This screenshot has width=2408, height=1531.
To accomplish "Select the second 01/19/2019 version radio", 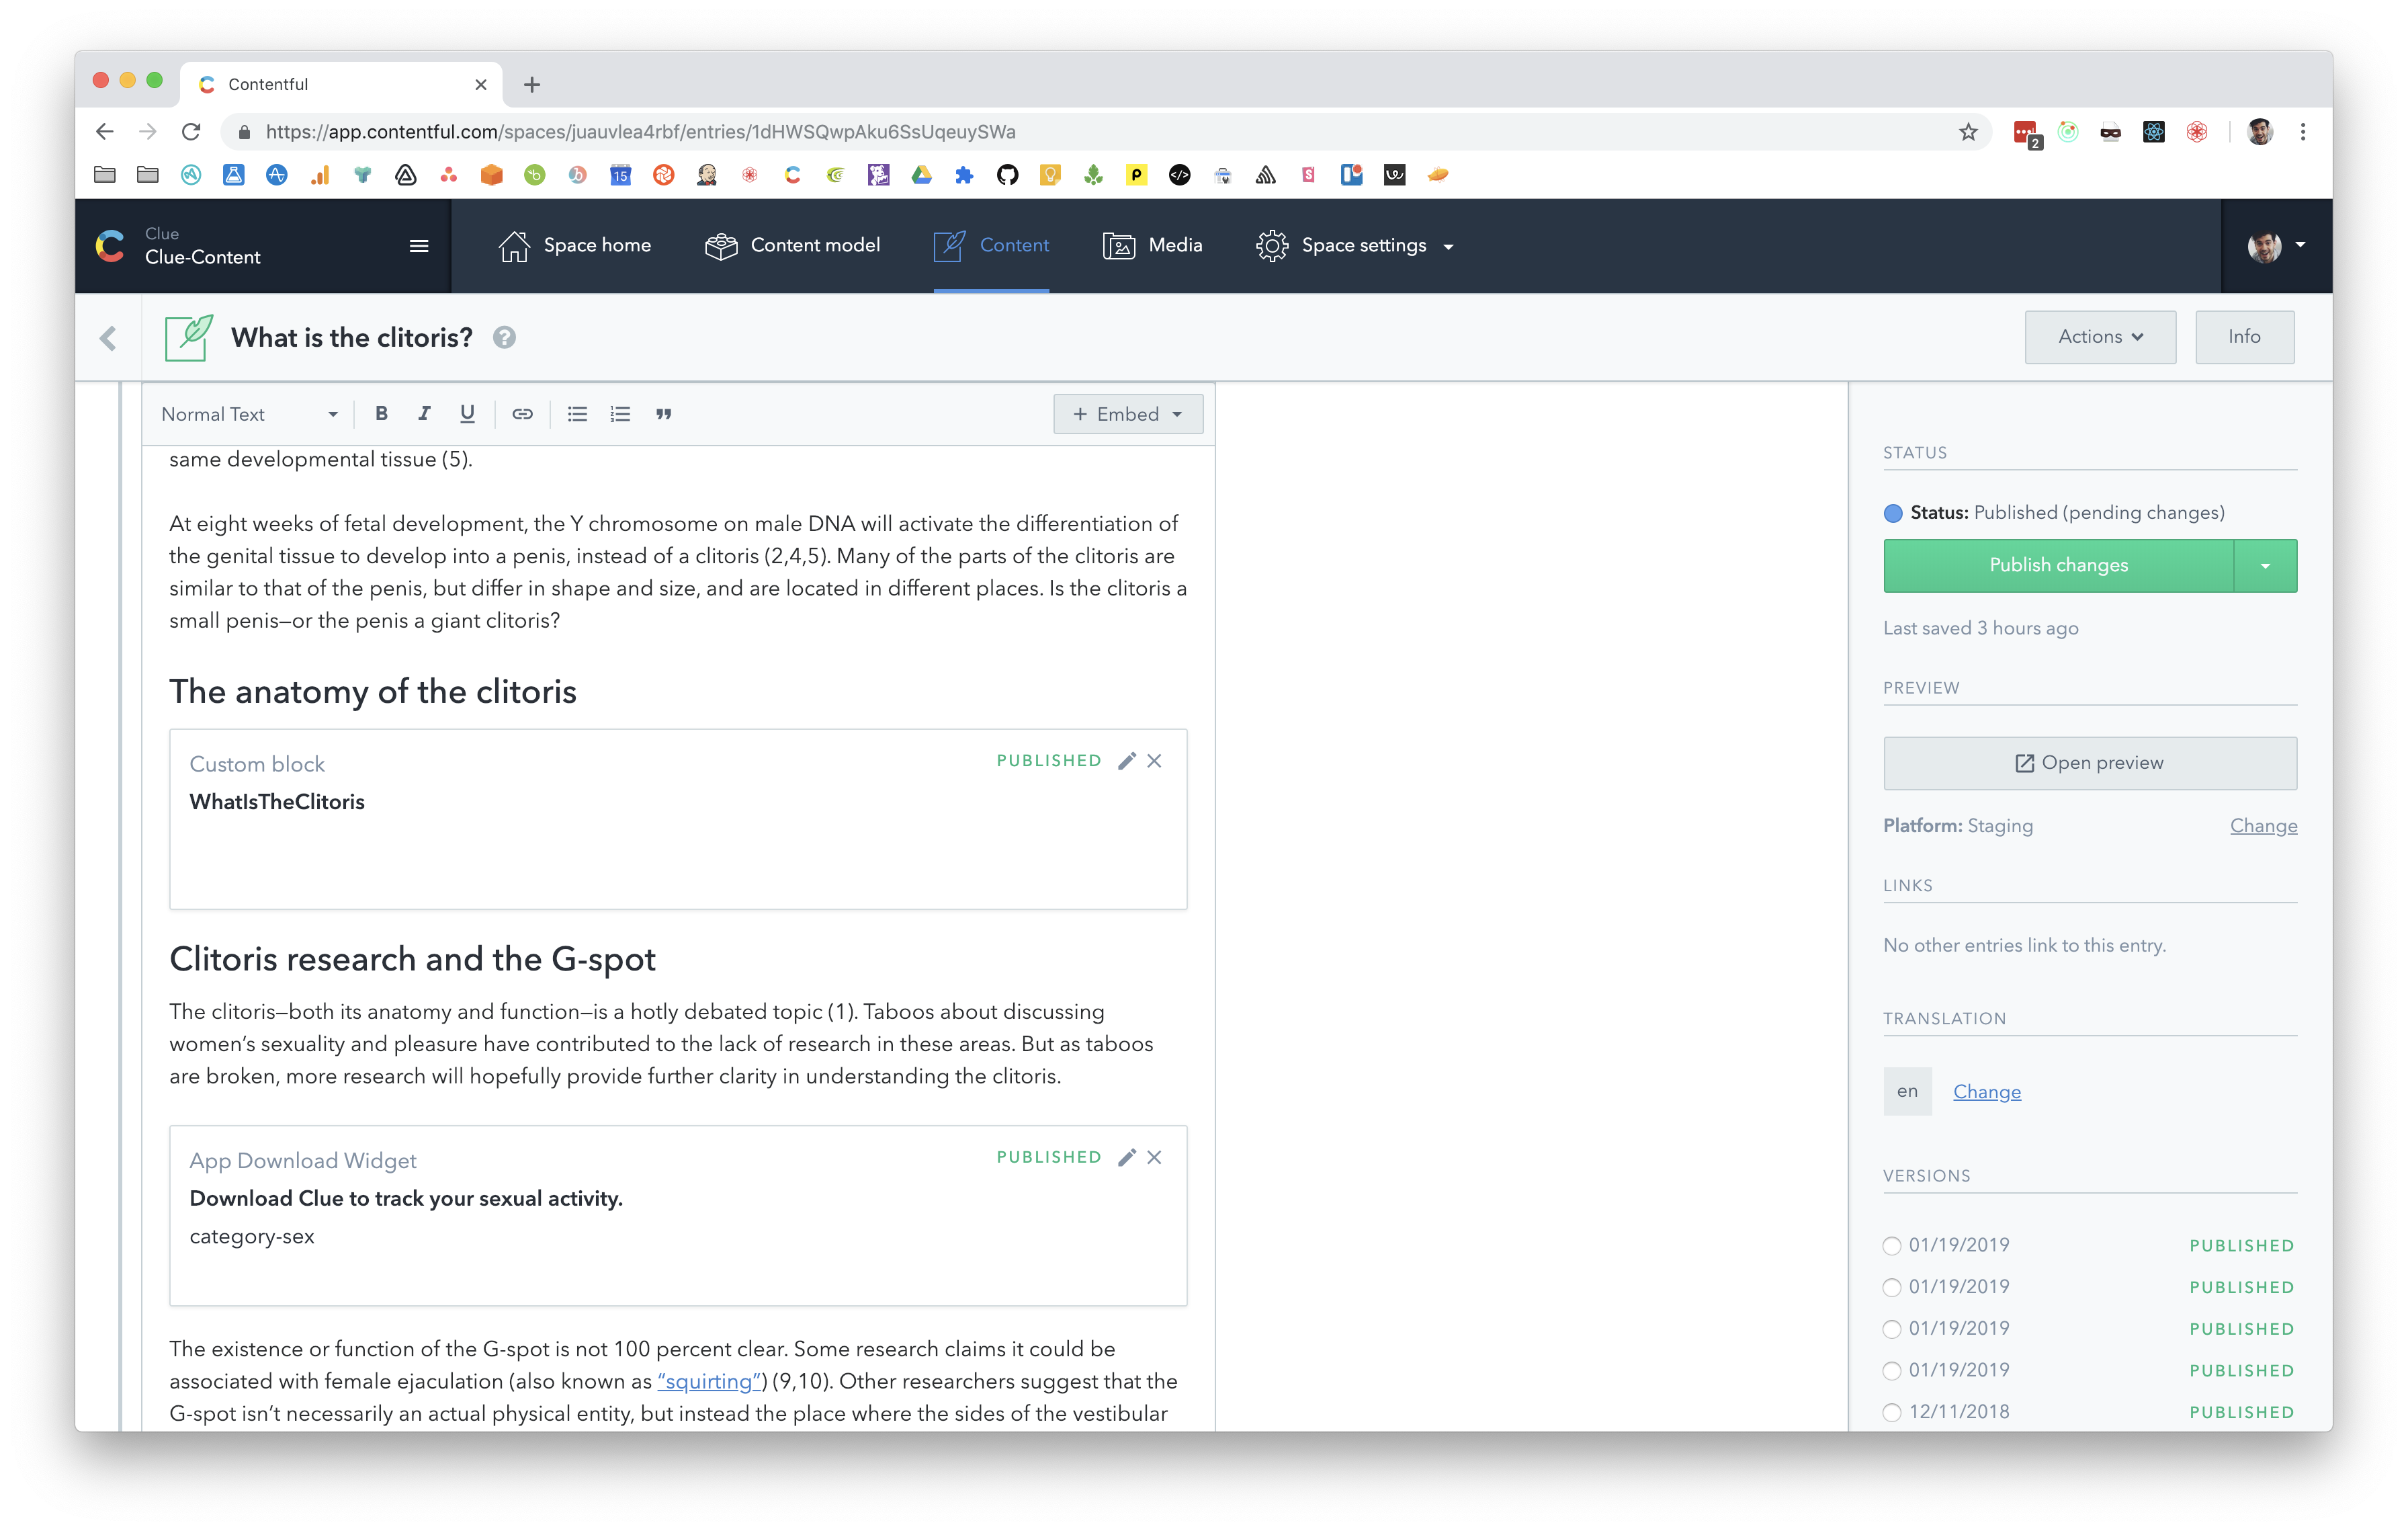I will (1891, 1288).
